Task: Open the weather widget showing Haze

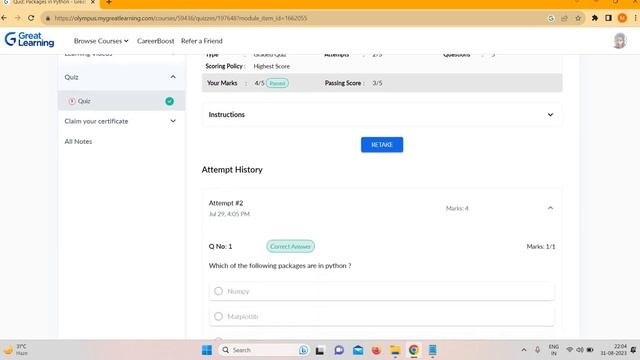Action: click(16, 350)
